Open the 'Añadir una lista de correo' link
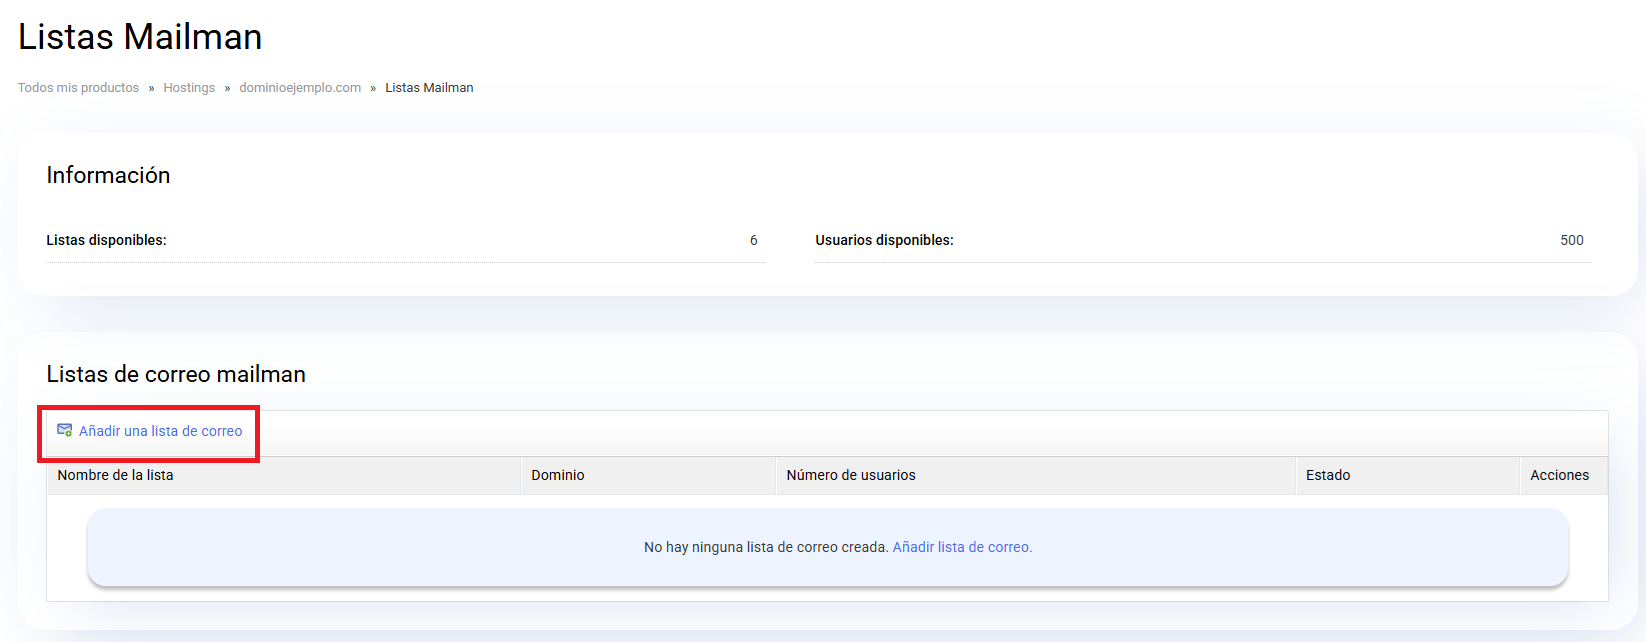Image resolution: width=1646 pixels, height=642 pixels. [160, 431]
